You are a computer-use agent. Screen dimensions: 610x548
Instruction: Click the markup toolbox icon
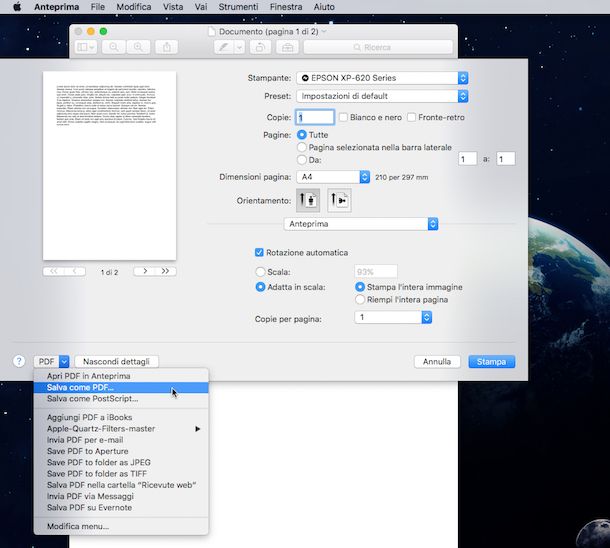click(287, 47)
